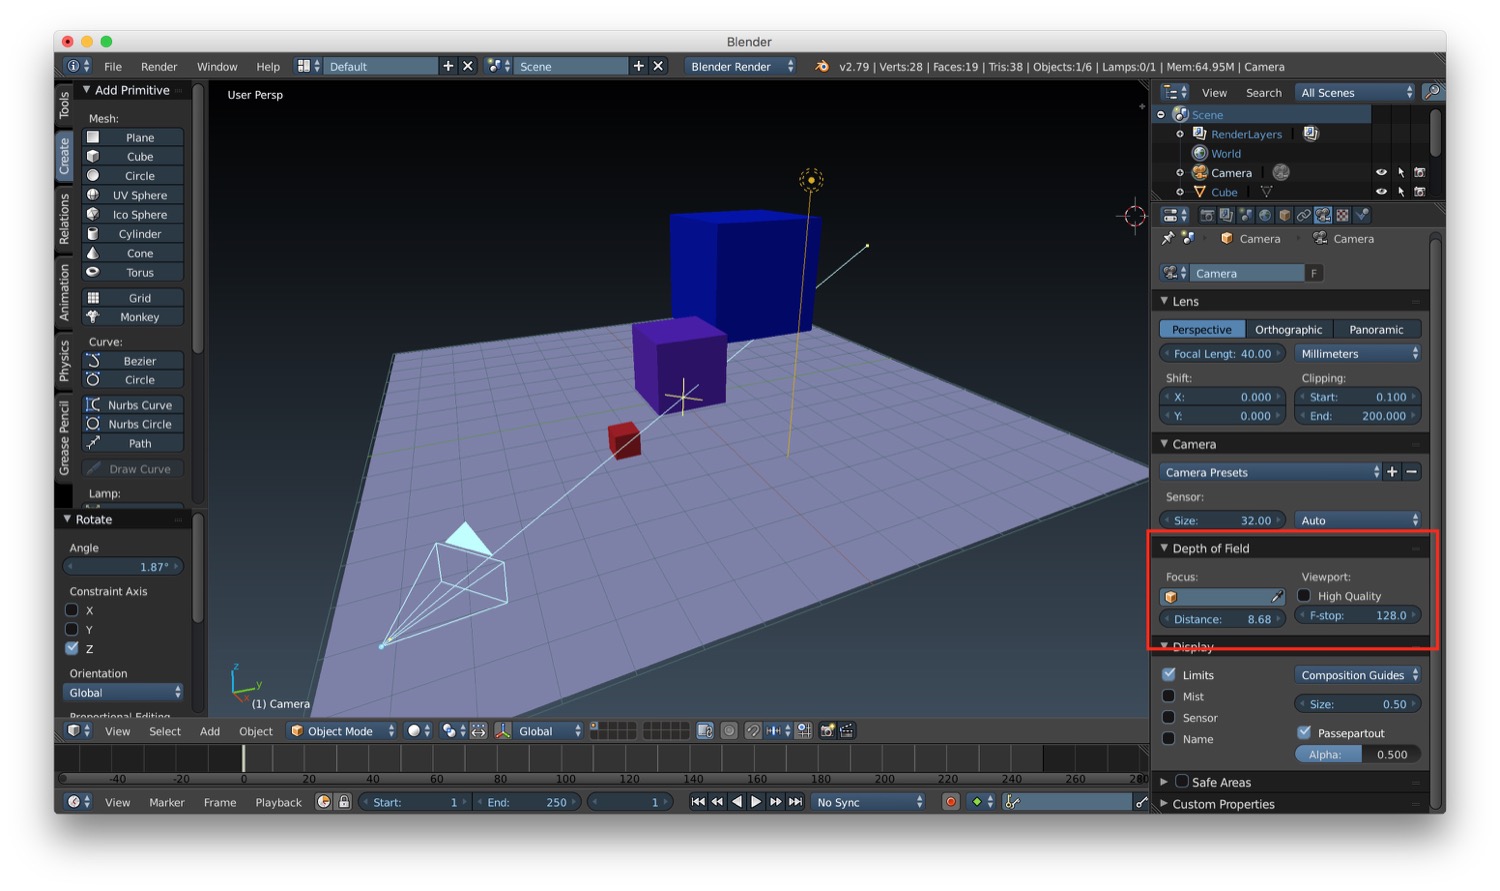Viewport: 1500px width, 891px height.
Task: Collapse the Depth of Field panel
Action: 1164,548
